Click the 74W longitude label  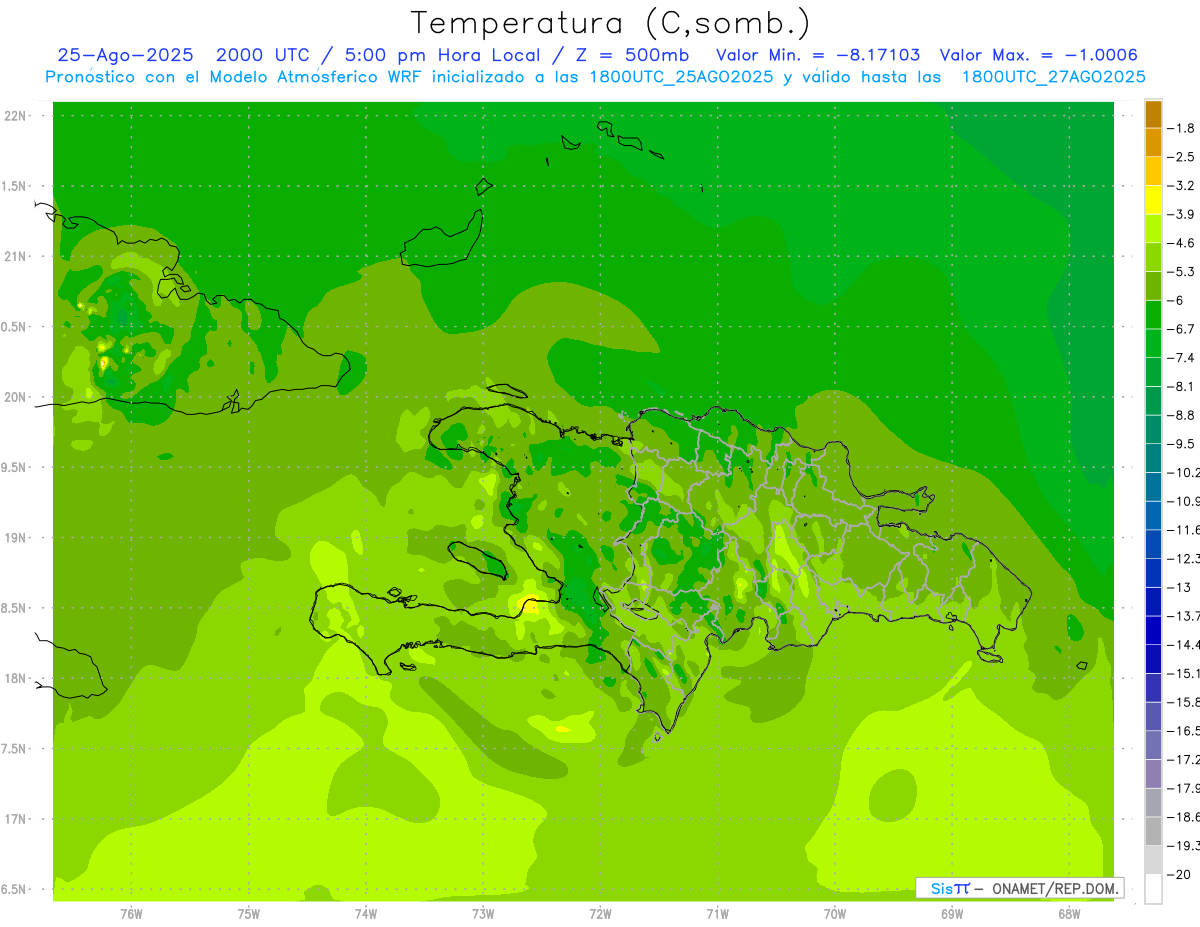point(366,914)
